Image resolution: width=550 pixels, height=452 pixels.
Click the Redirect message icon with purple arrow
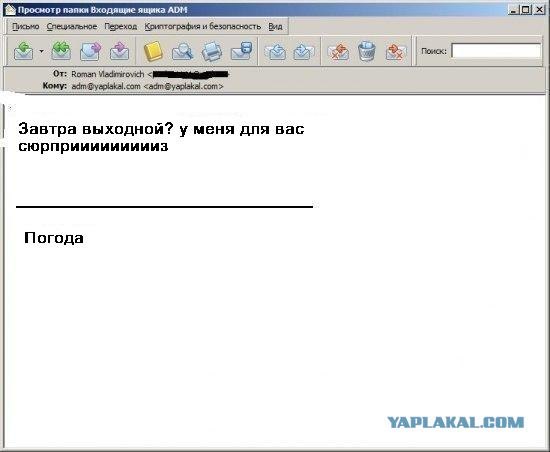coord(119,51)
